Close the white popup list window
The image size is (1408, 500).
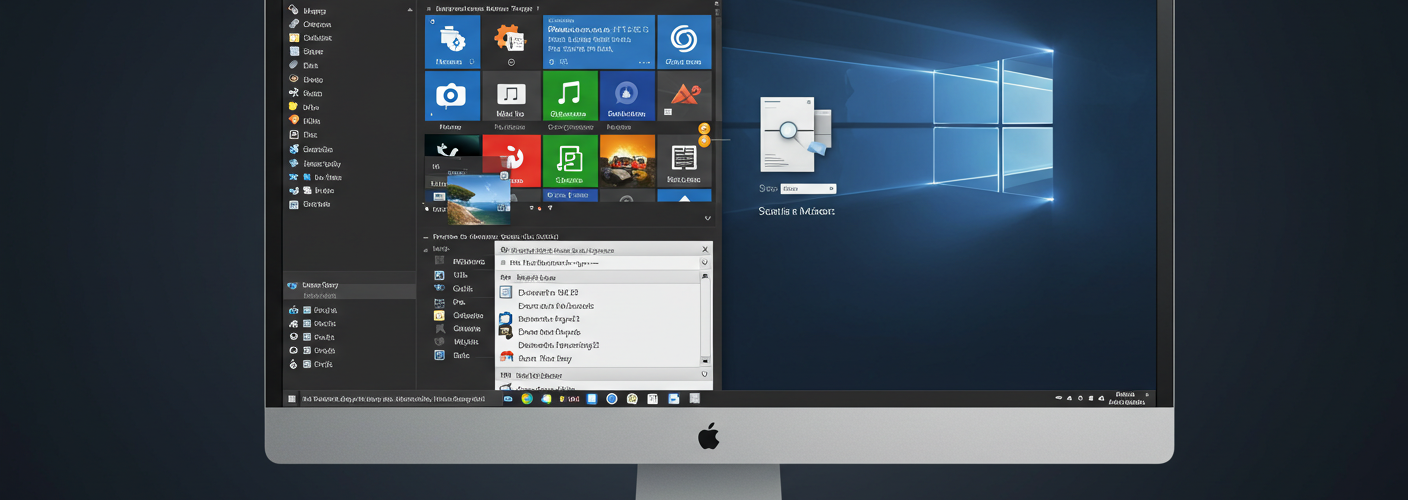point(705,250)
